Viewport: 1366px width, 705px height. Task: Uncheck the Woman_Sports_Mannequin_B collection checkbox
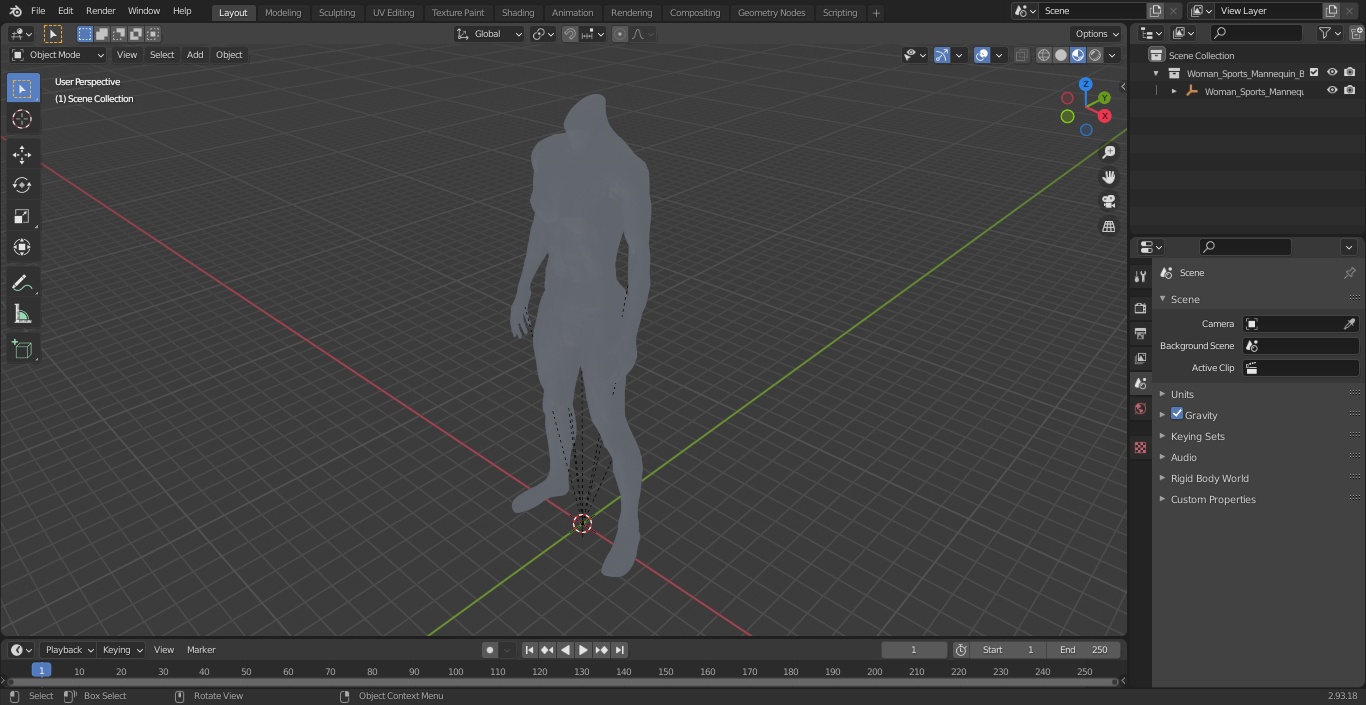(x=1314, y=72)
